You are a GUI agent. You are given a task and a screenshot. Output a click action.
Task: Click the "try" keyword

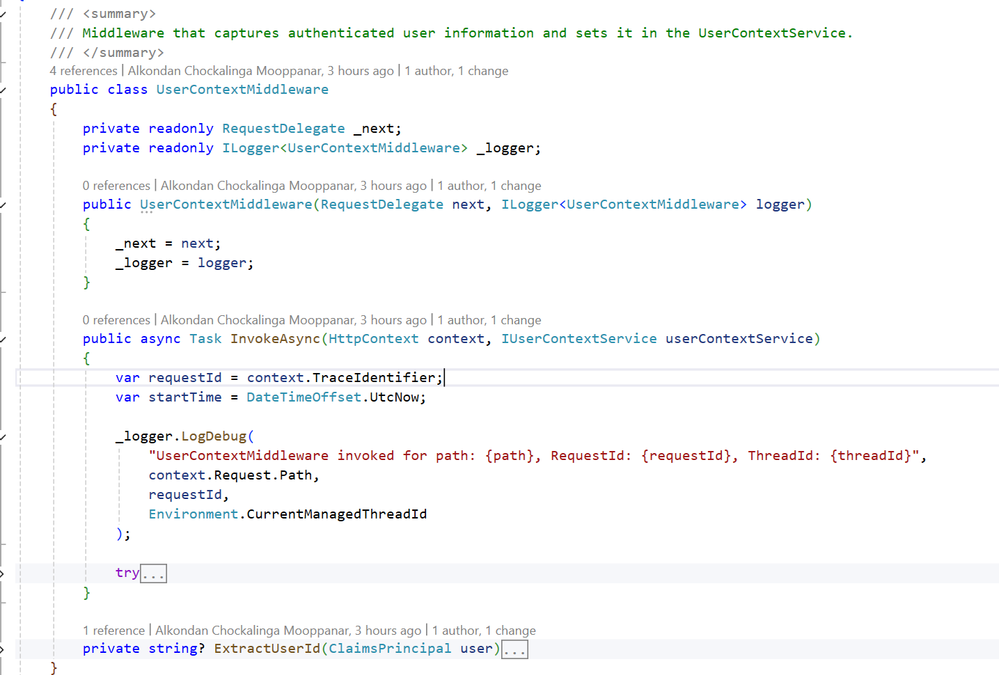(127, 572)
